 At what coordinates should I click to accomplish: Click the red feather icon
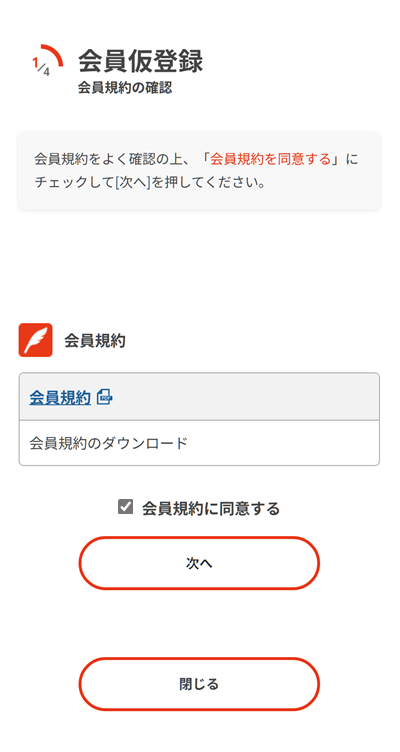tap(35, 340)
